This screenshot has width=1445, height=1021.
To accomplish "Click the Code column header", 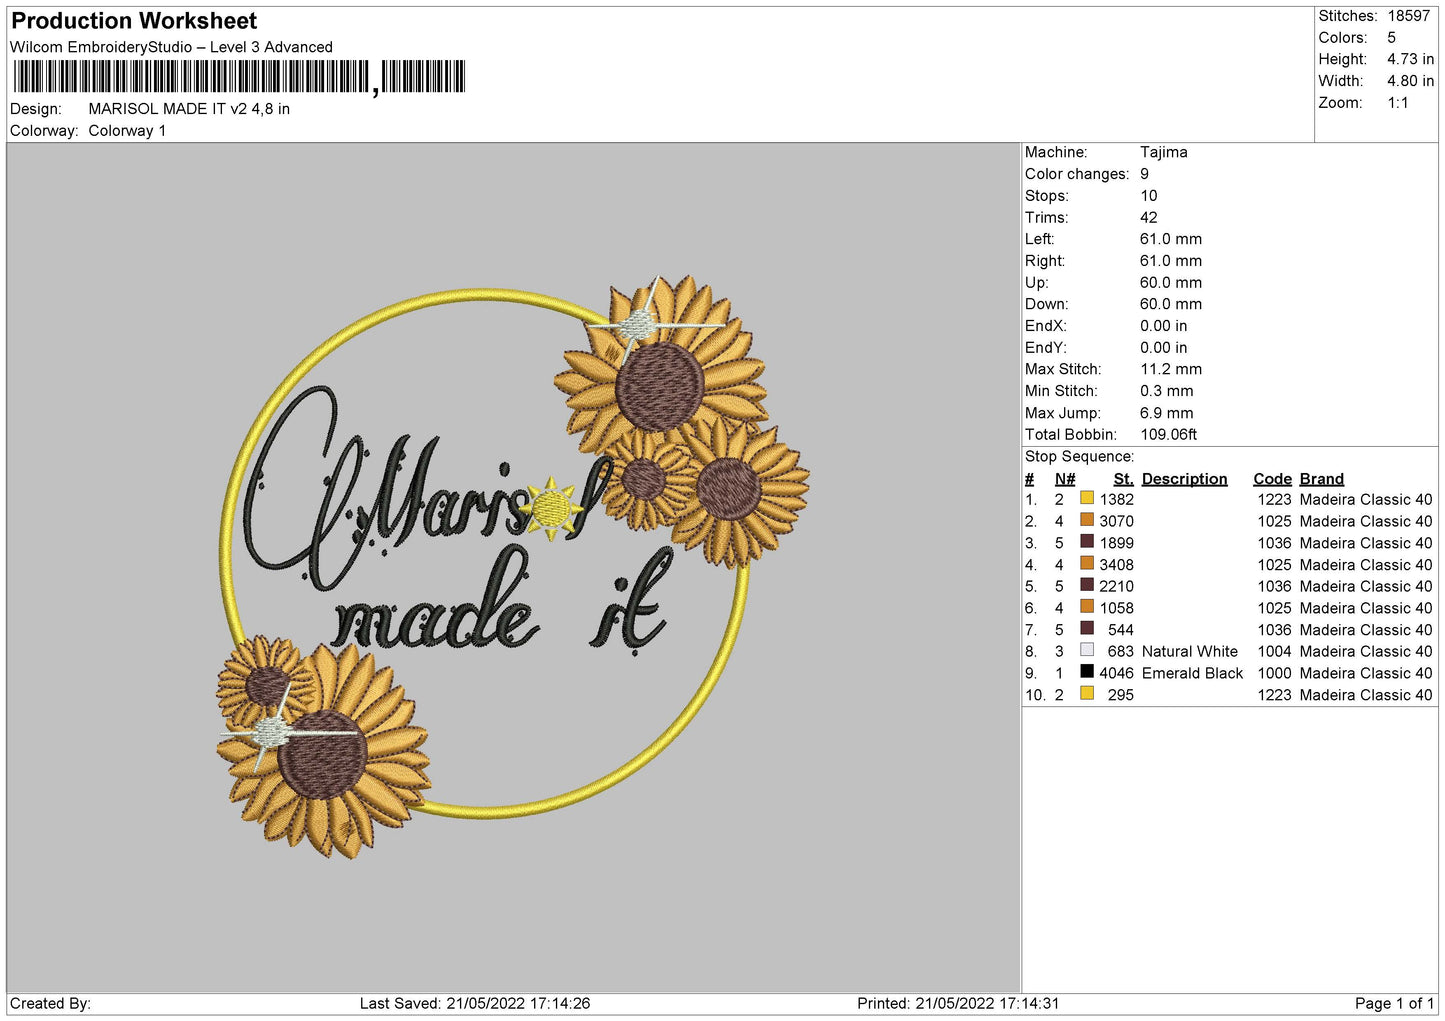I will [x=1273, y=479].
